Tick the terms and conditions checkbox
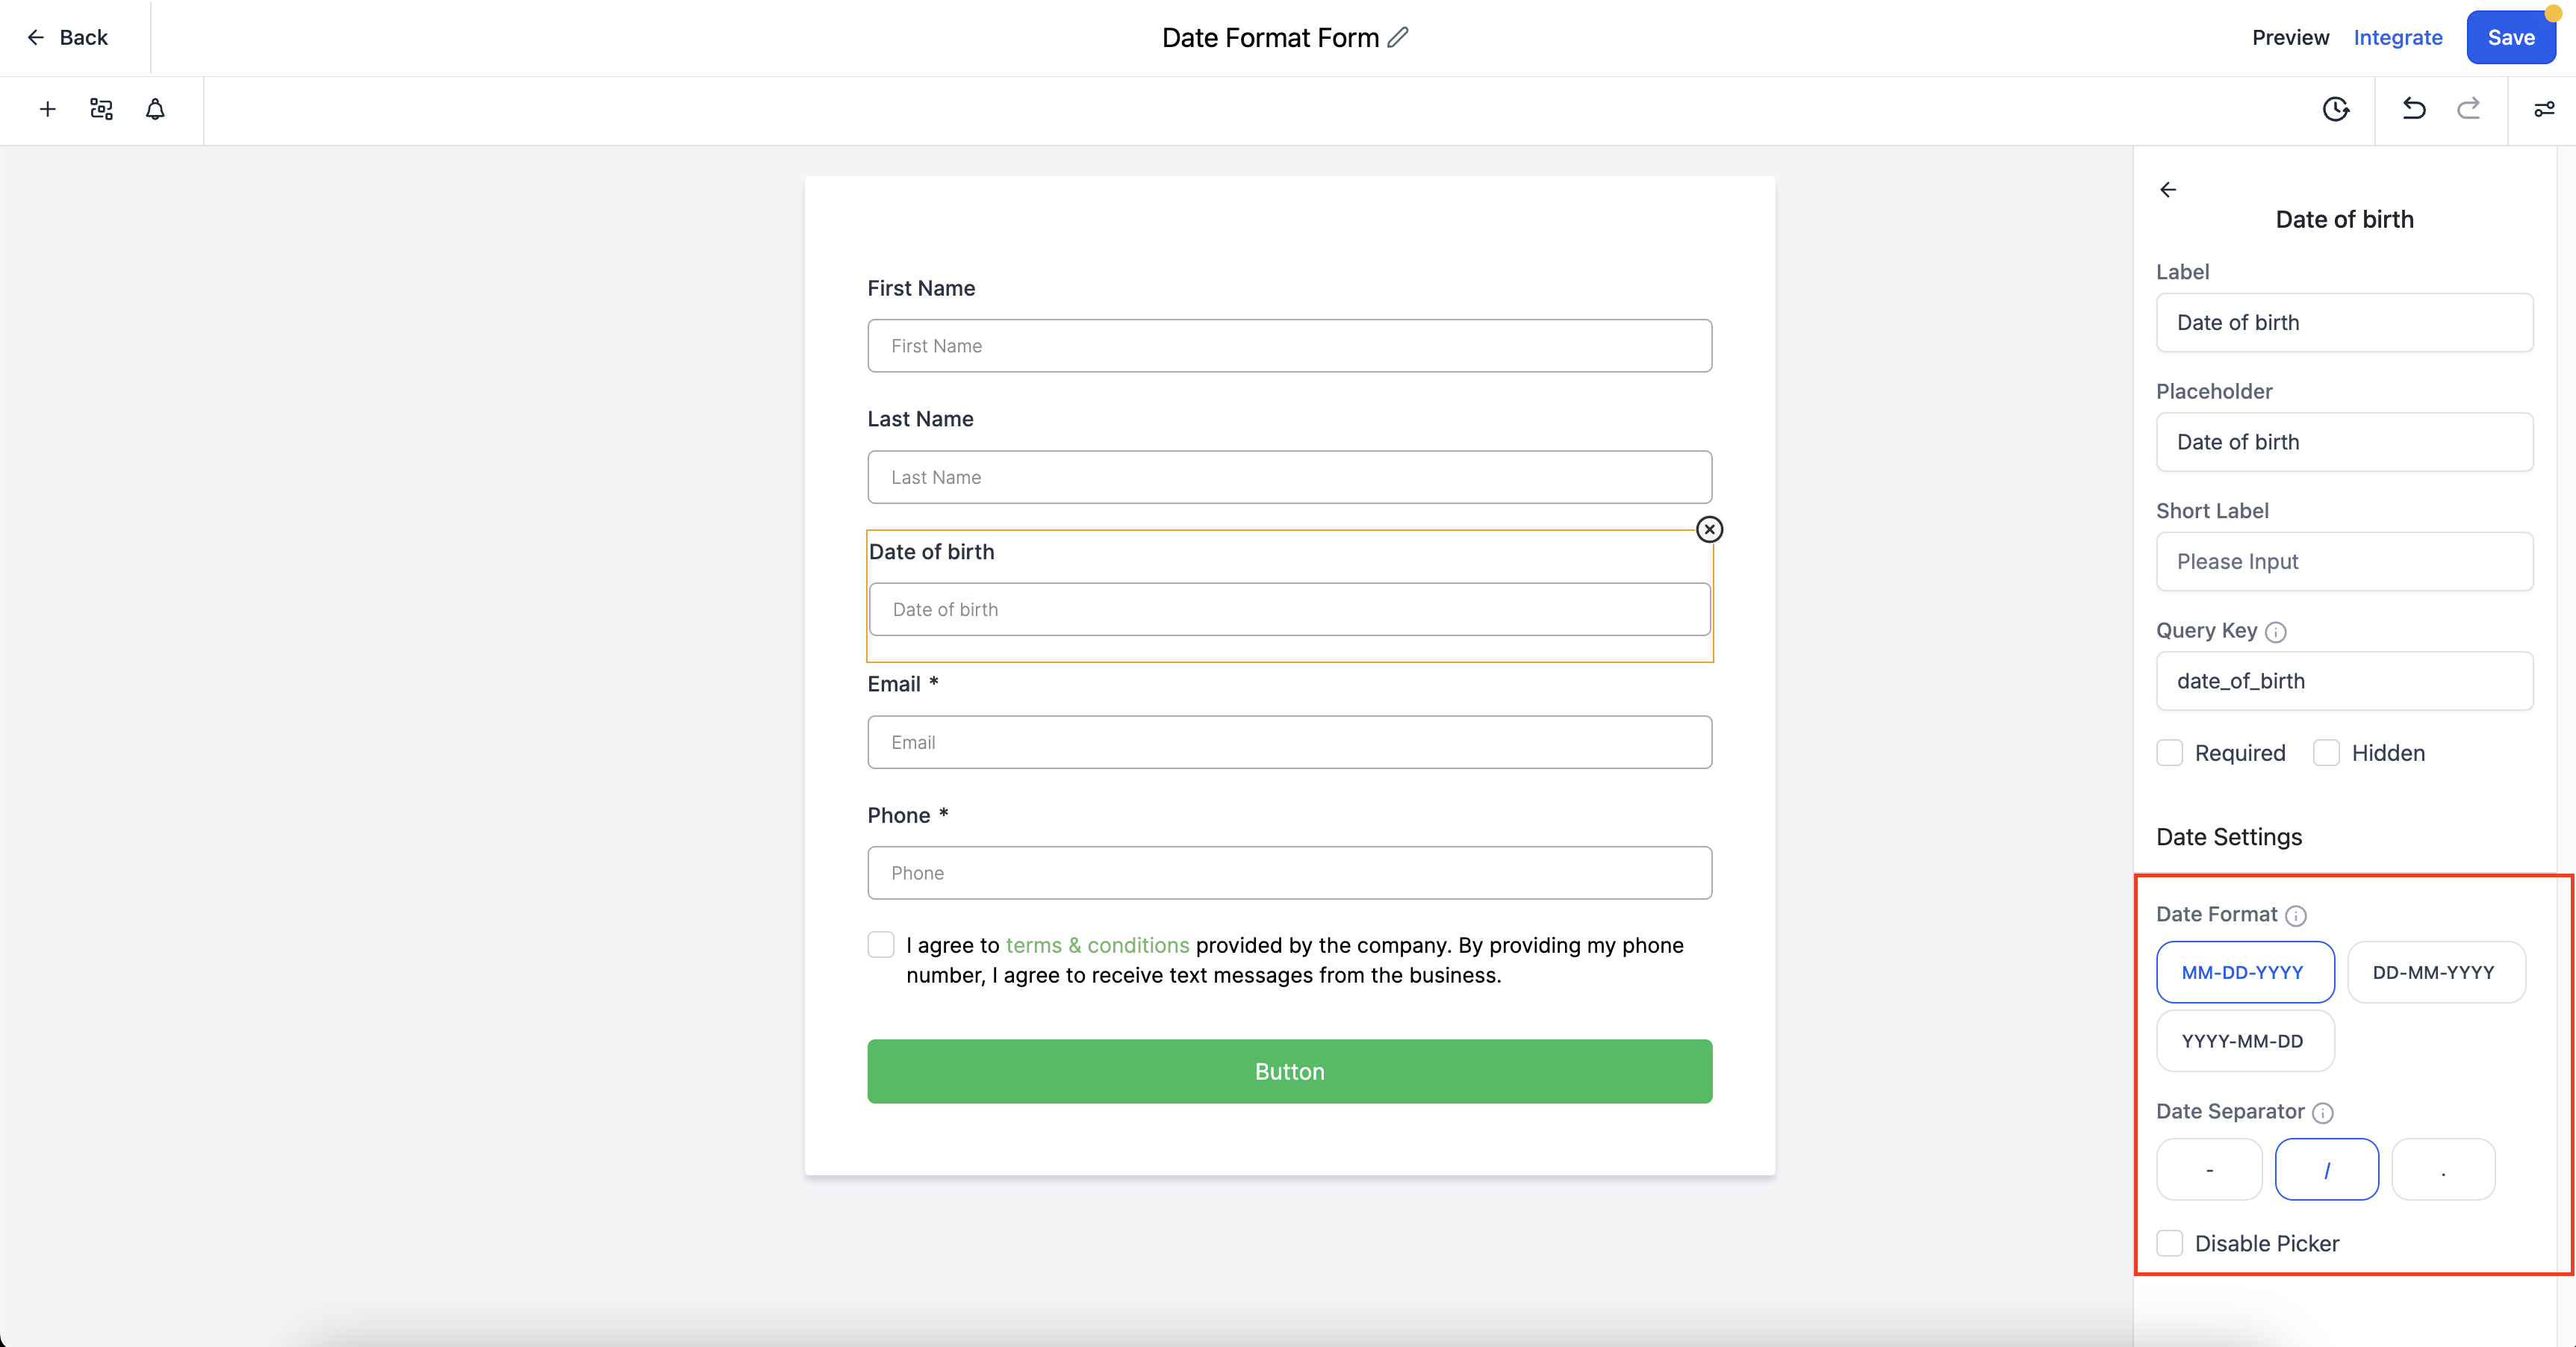 click(881, 945)
